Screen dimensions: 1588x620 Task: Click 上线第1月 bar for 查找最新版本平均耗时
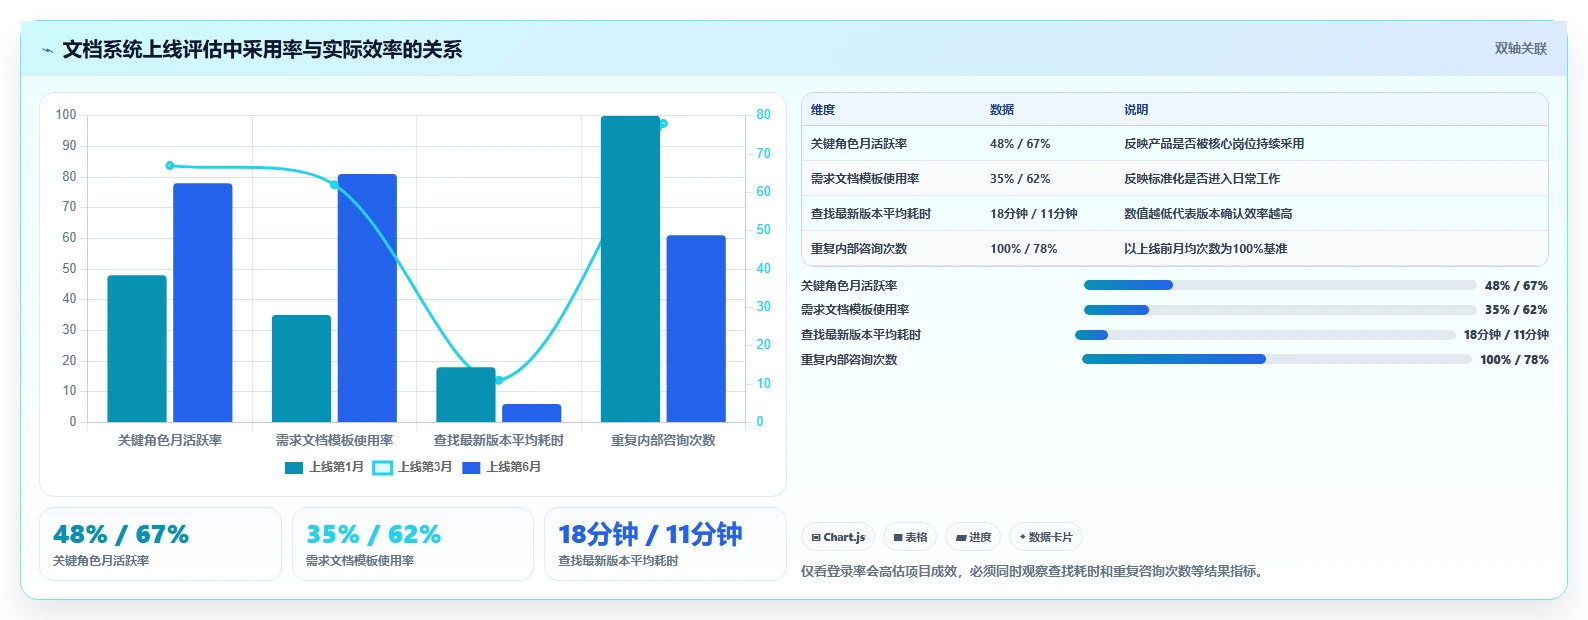click(x=466, y=395)
